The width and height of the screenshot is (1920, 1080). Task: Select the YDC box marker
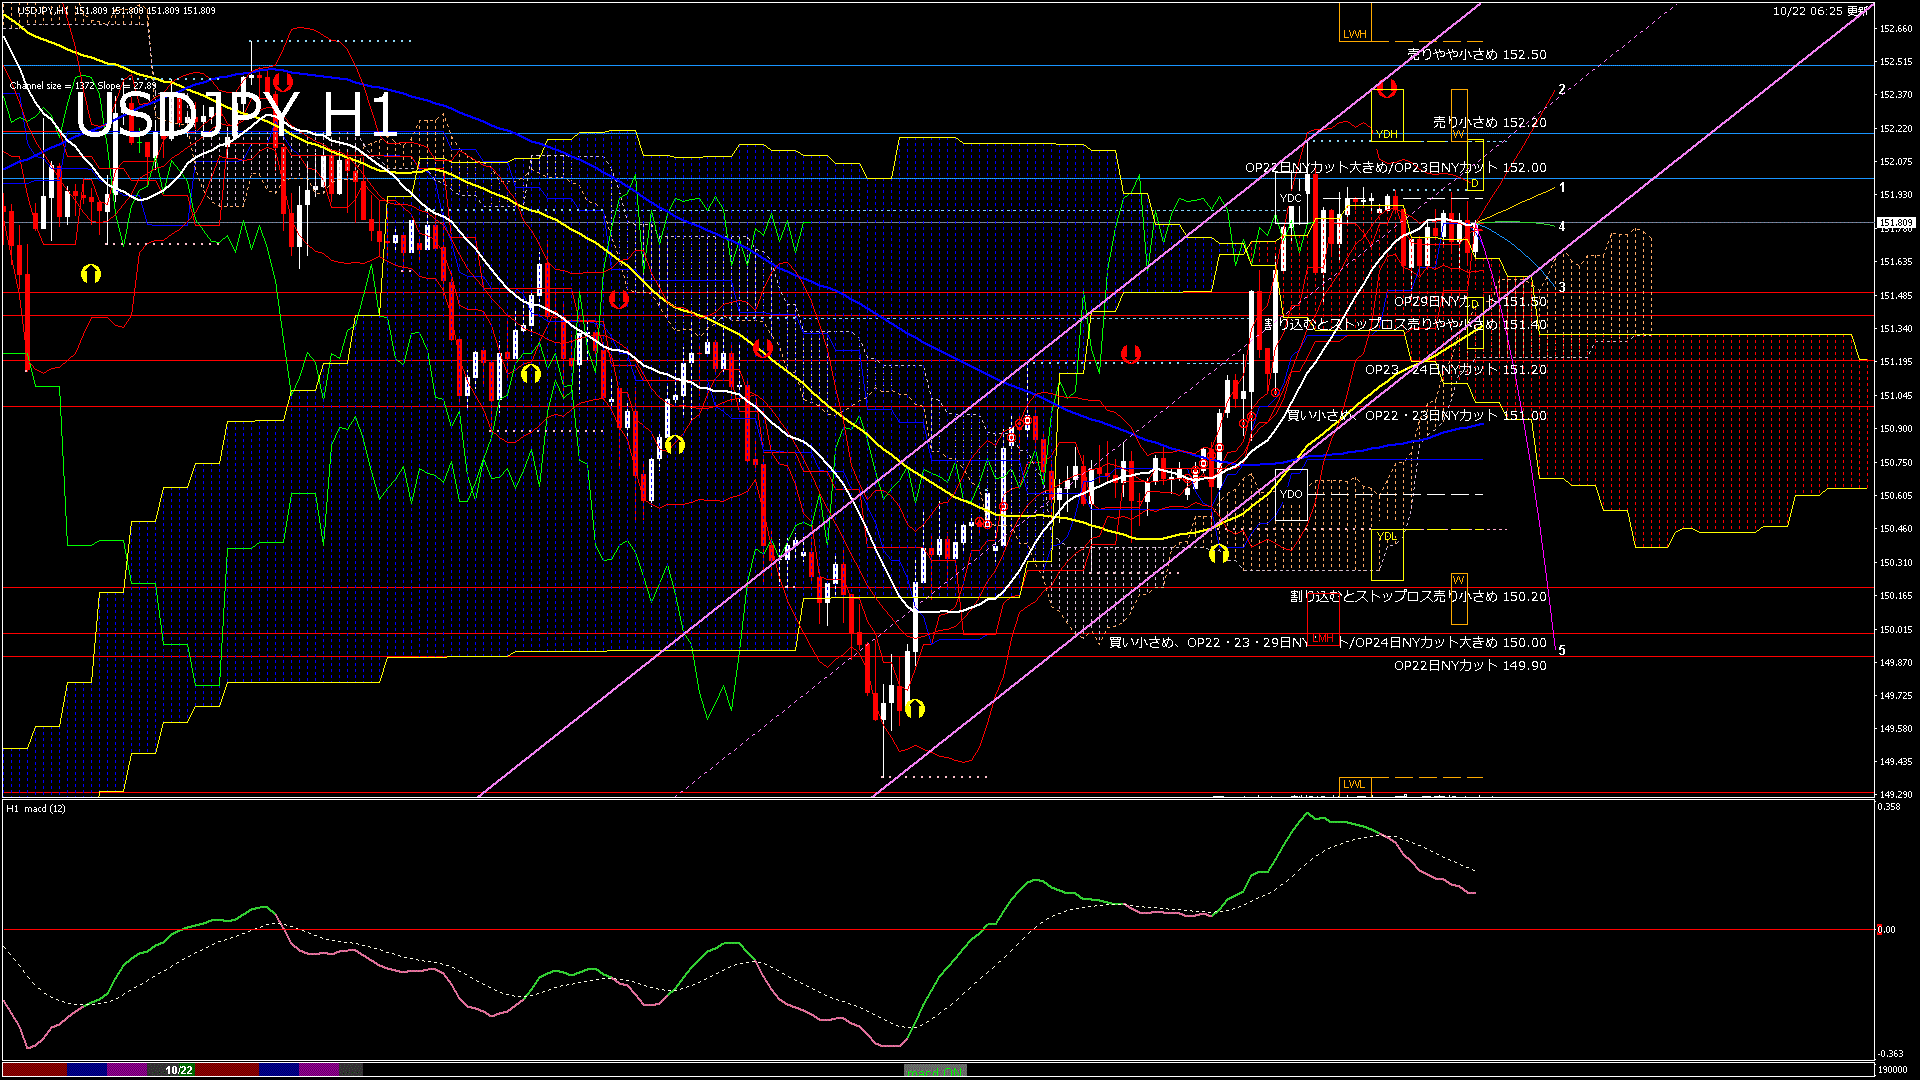[1291, 198]
